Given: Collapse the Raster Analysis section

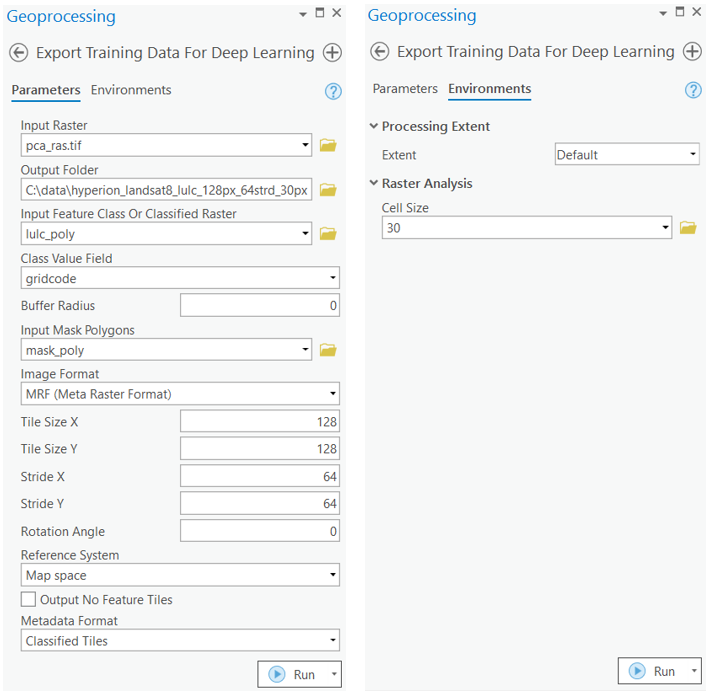Looking at the screenshot, I should click(374, 184).
